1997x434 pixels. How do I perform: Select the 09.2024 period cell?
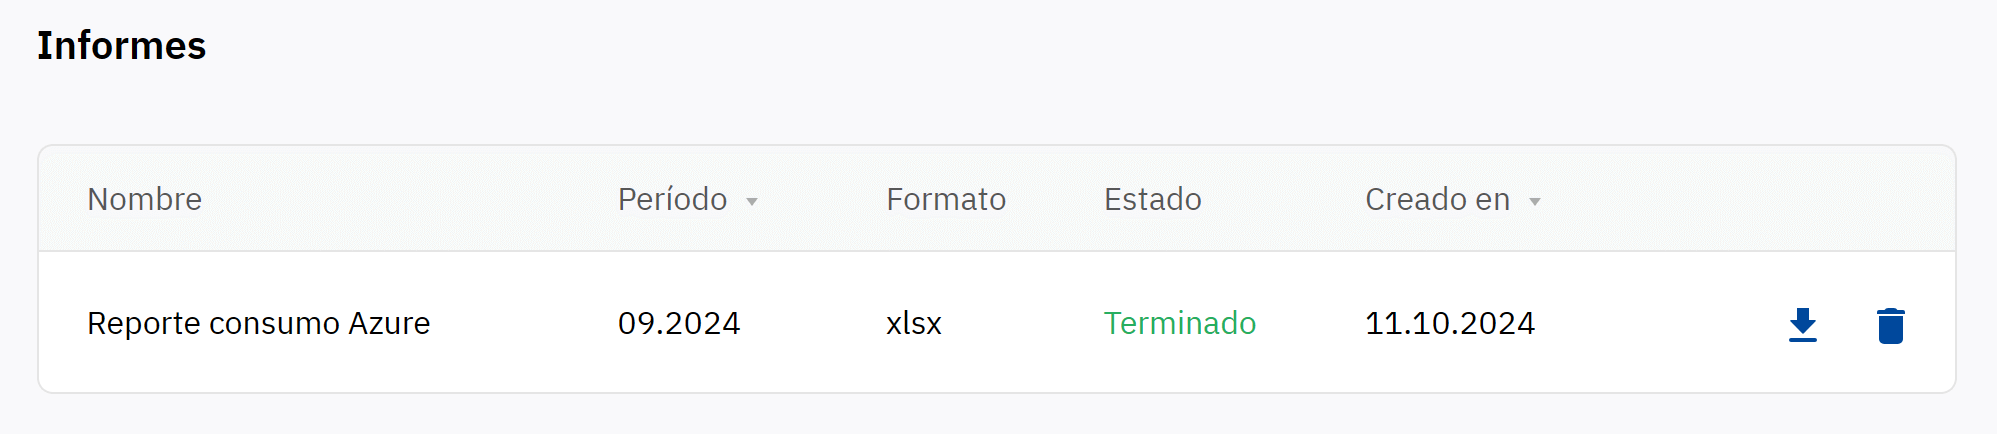[678, 323]
